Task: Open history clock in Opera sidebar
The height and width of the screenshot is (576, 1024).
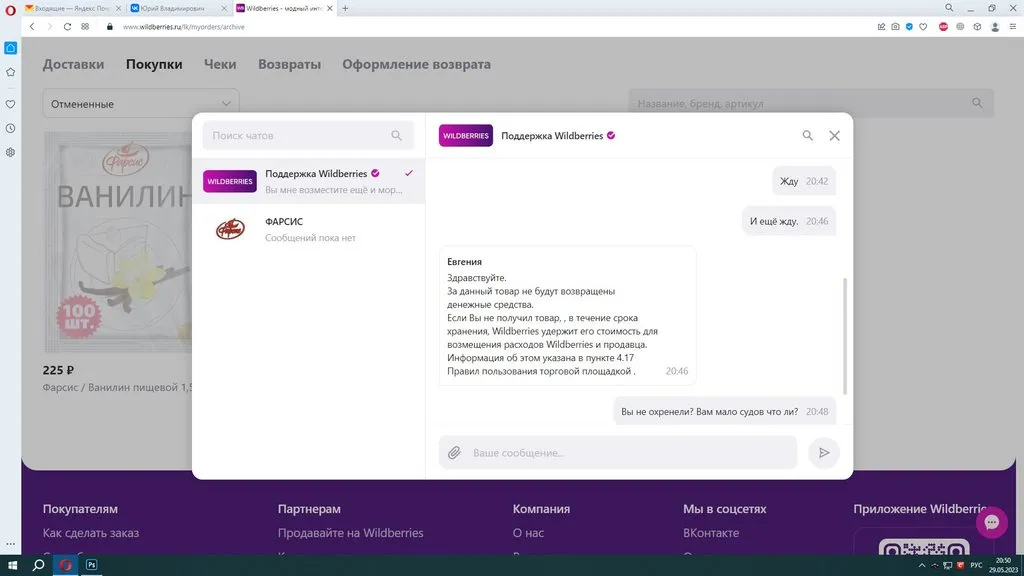Action: point(10,128)
